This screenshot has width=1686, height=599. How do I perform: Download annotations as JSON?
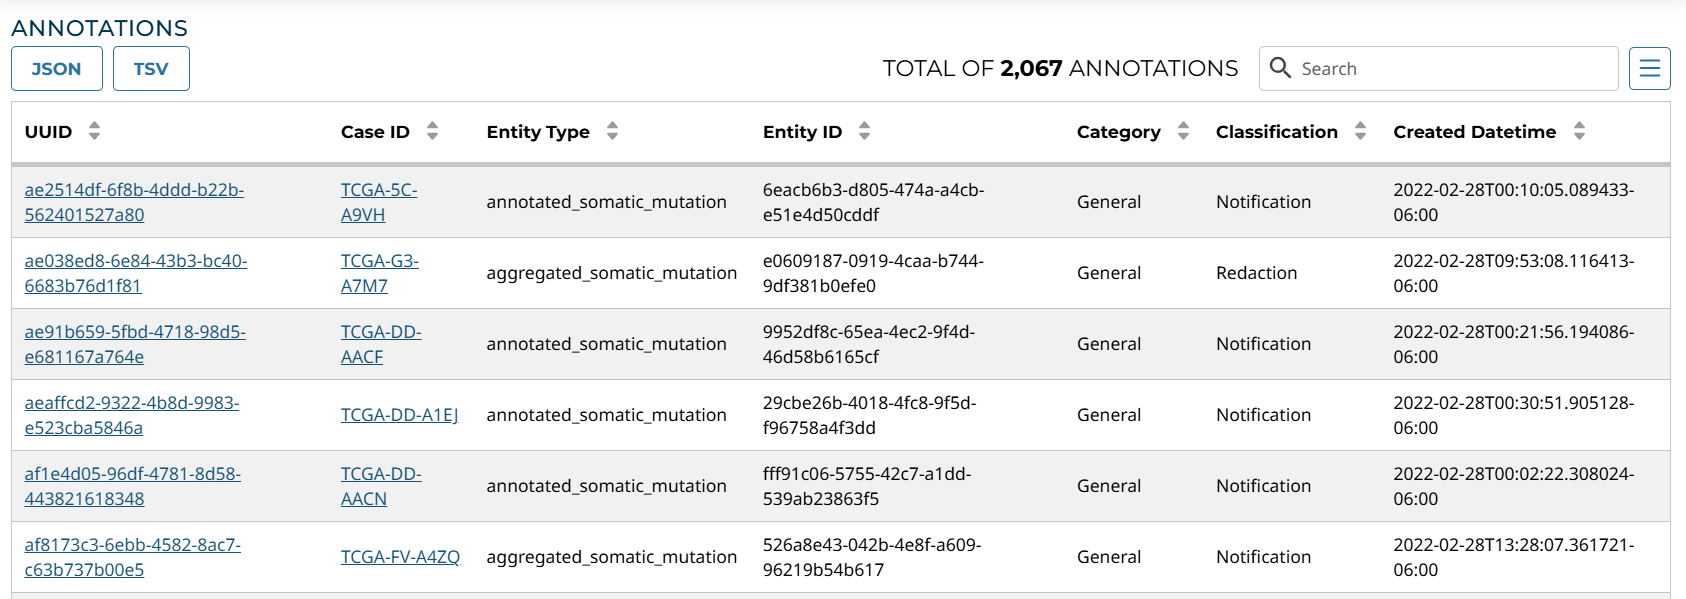[x=56, y=69]
